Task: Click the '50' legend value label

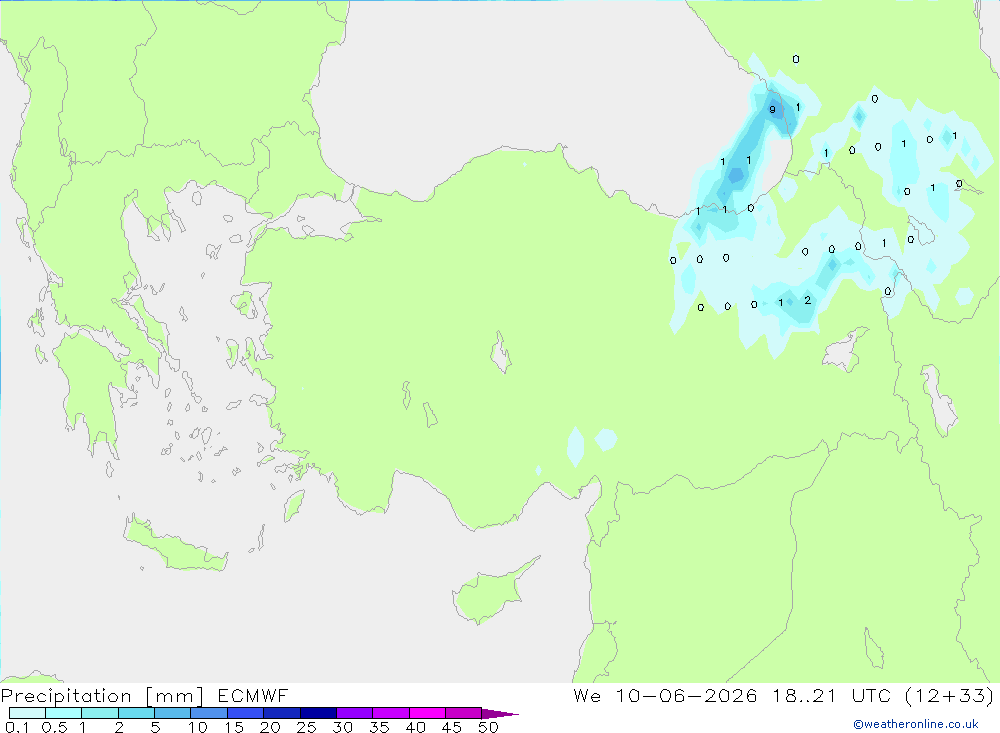Action: (x=488, y=727)
